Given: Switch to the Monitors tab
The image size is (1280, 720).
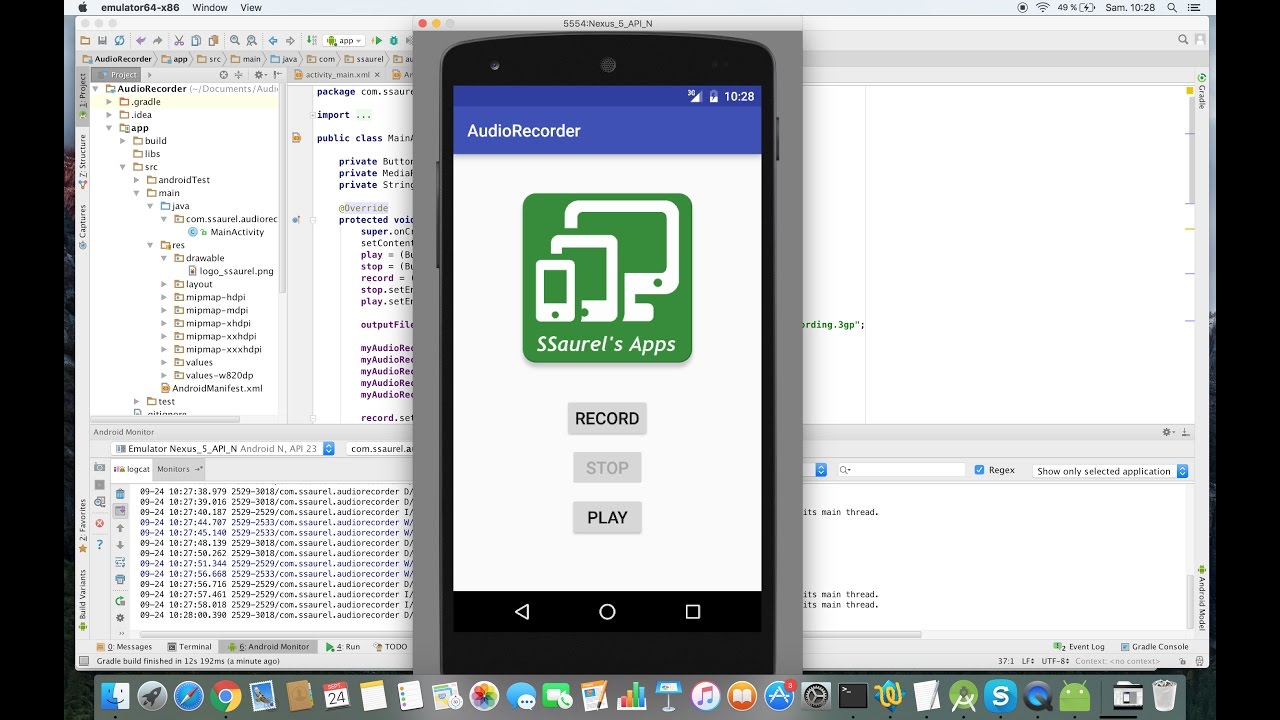Looking at the screenshot, I should (x=179, y=469).
